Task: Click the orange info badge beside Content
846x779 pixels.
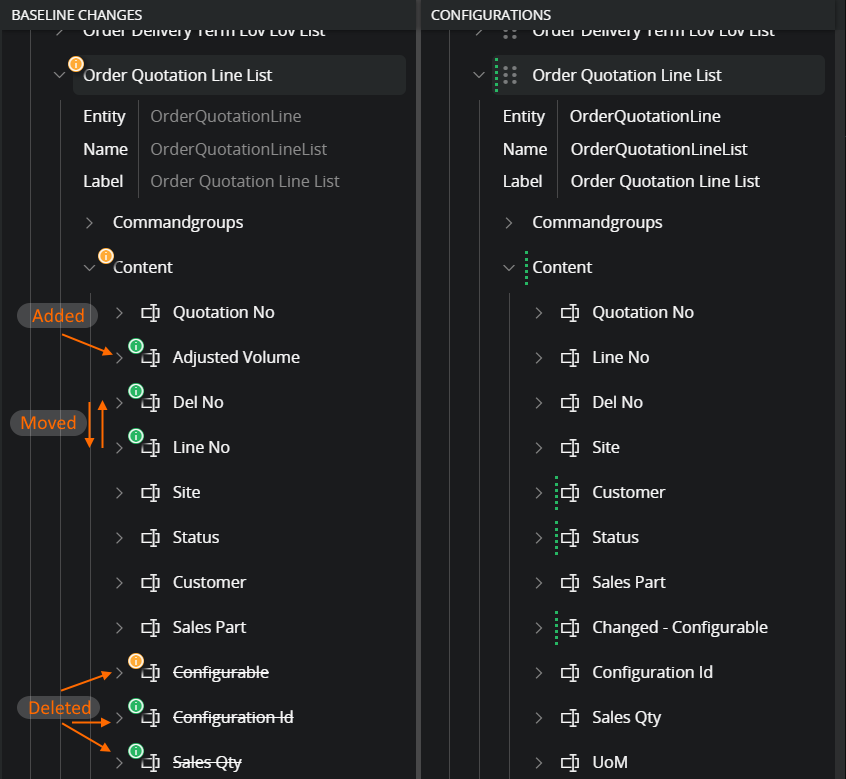Action: pos(105,256)
